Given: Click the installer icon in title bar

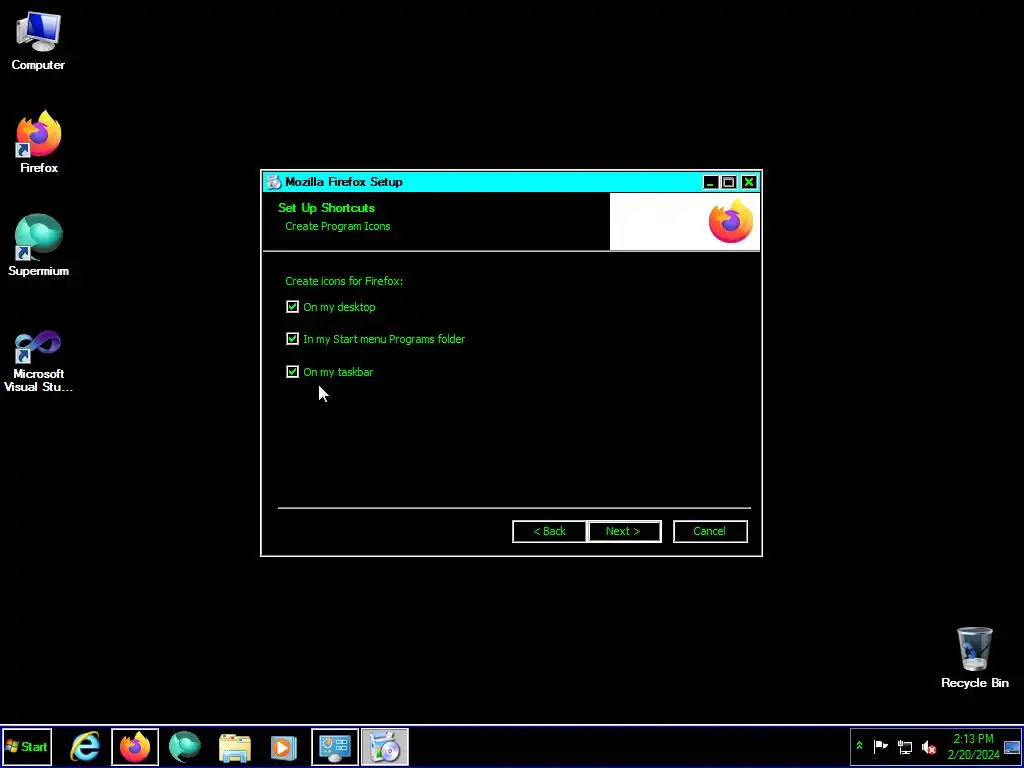Looking at the screenshot, I should click(x=274, y=182).
